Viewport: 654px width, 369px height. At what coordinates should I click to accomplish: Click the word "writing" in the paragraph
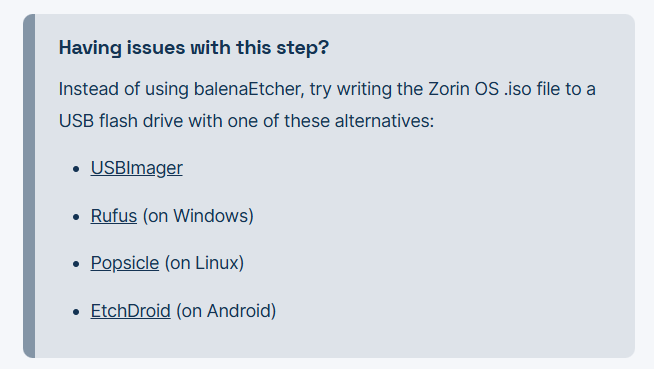364,90
